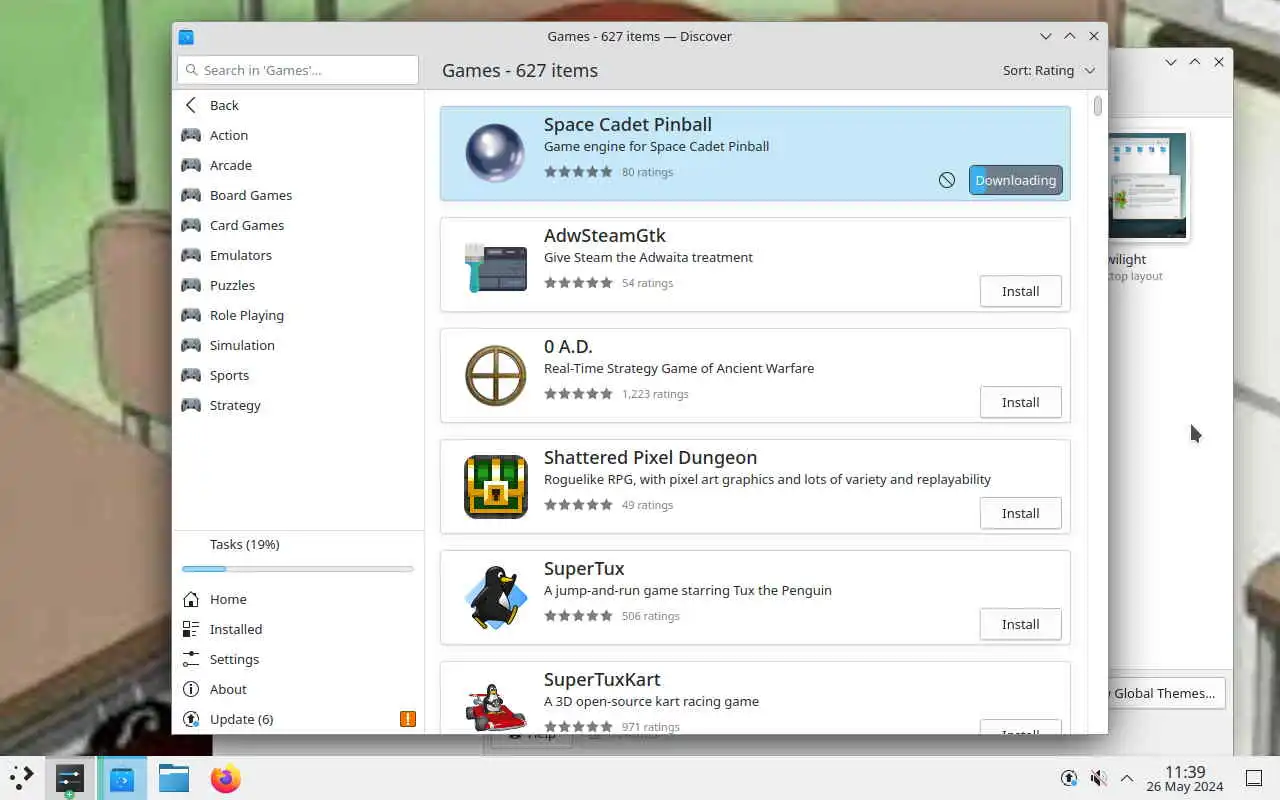This screenshot has width=1280, height=800.
Task: Select the Emulators category
Action: (x=298, y=255)
